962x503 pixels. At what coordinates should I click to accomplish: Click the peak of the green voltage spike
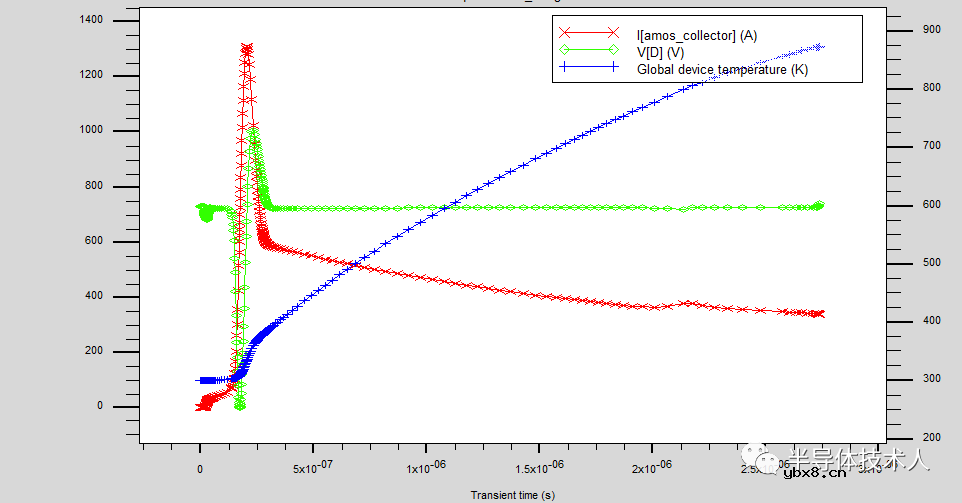click(254, 130)
